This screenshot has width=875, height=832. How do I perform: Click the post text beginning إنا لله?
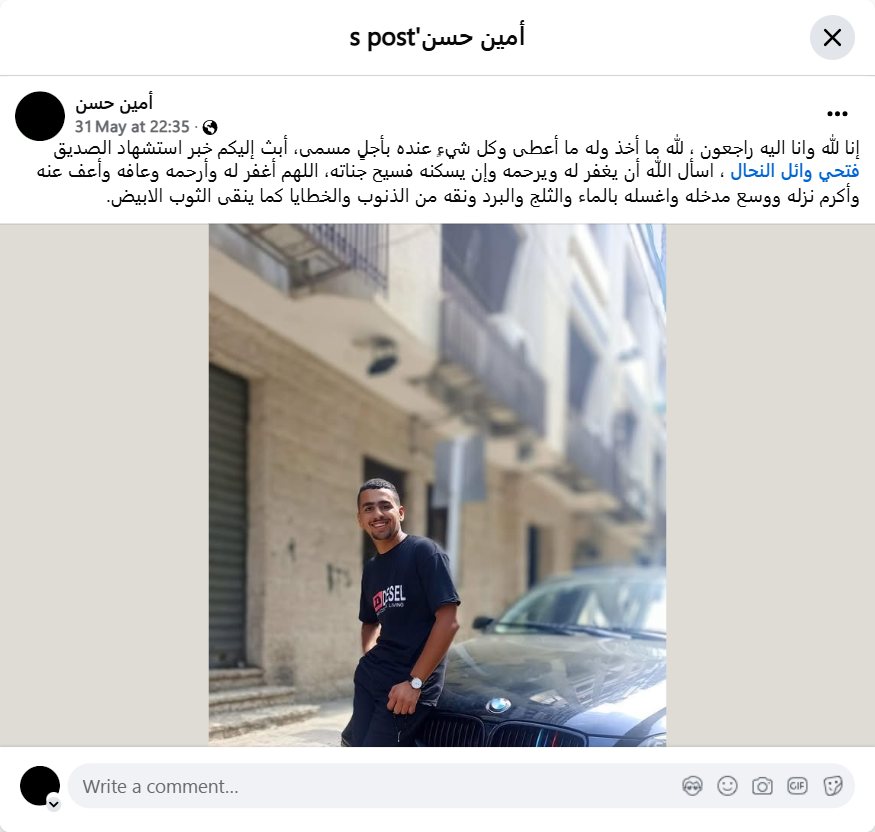(448, 172)
